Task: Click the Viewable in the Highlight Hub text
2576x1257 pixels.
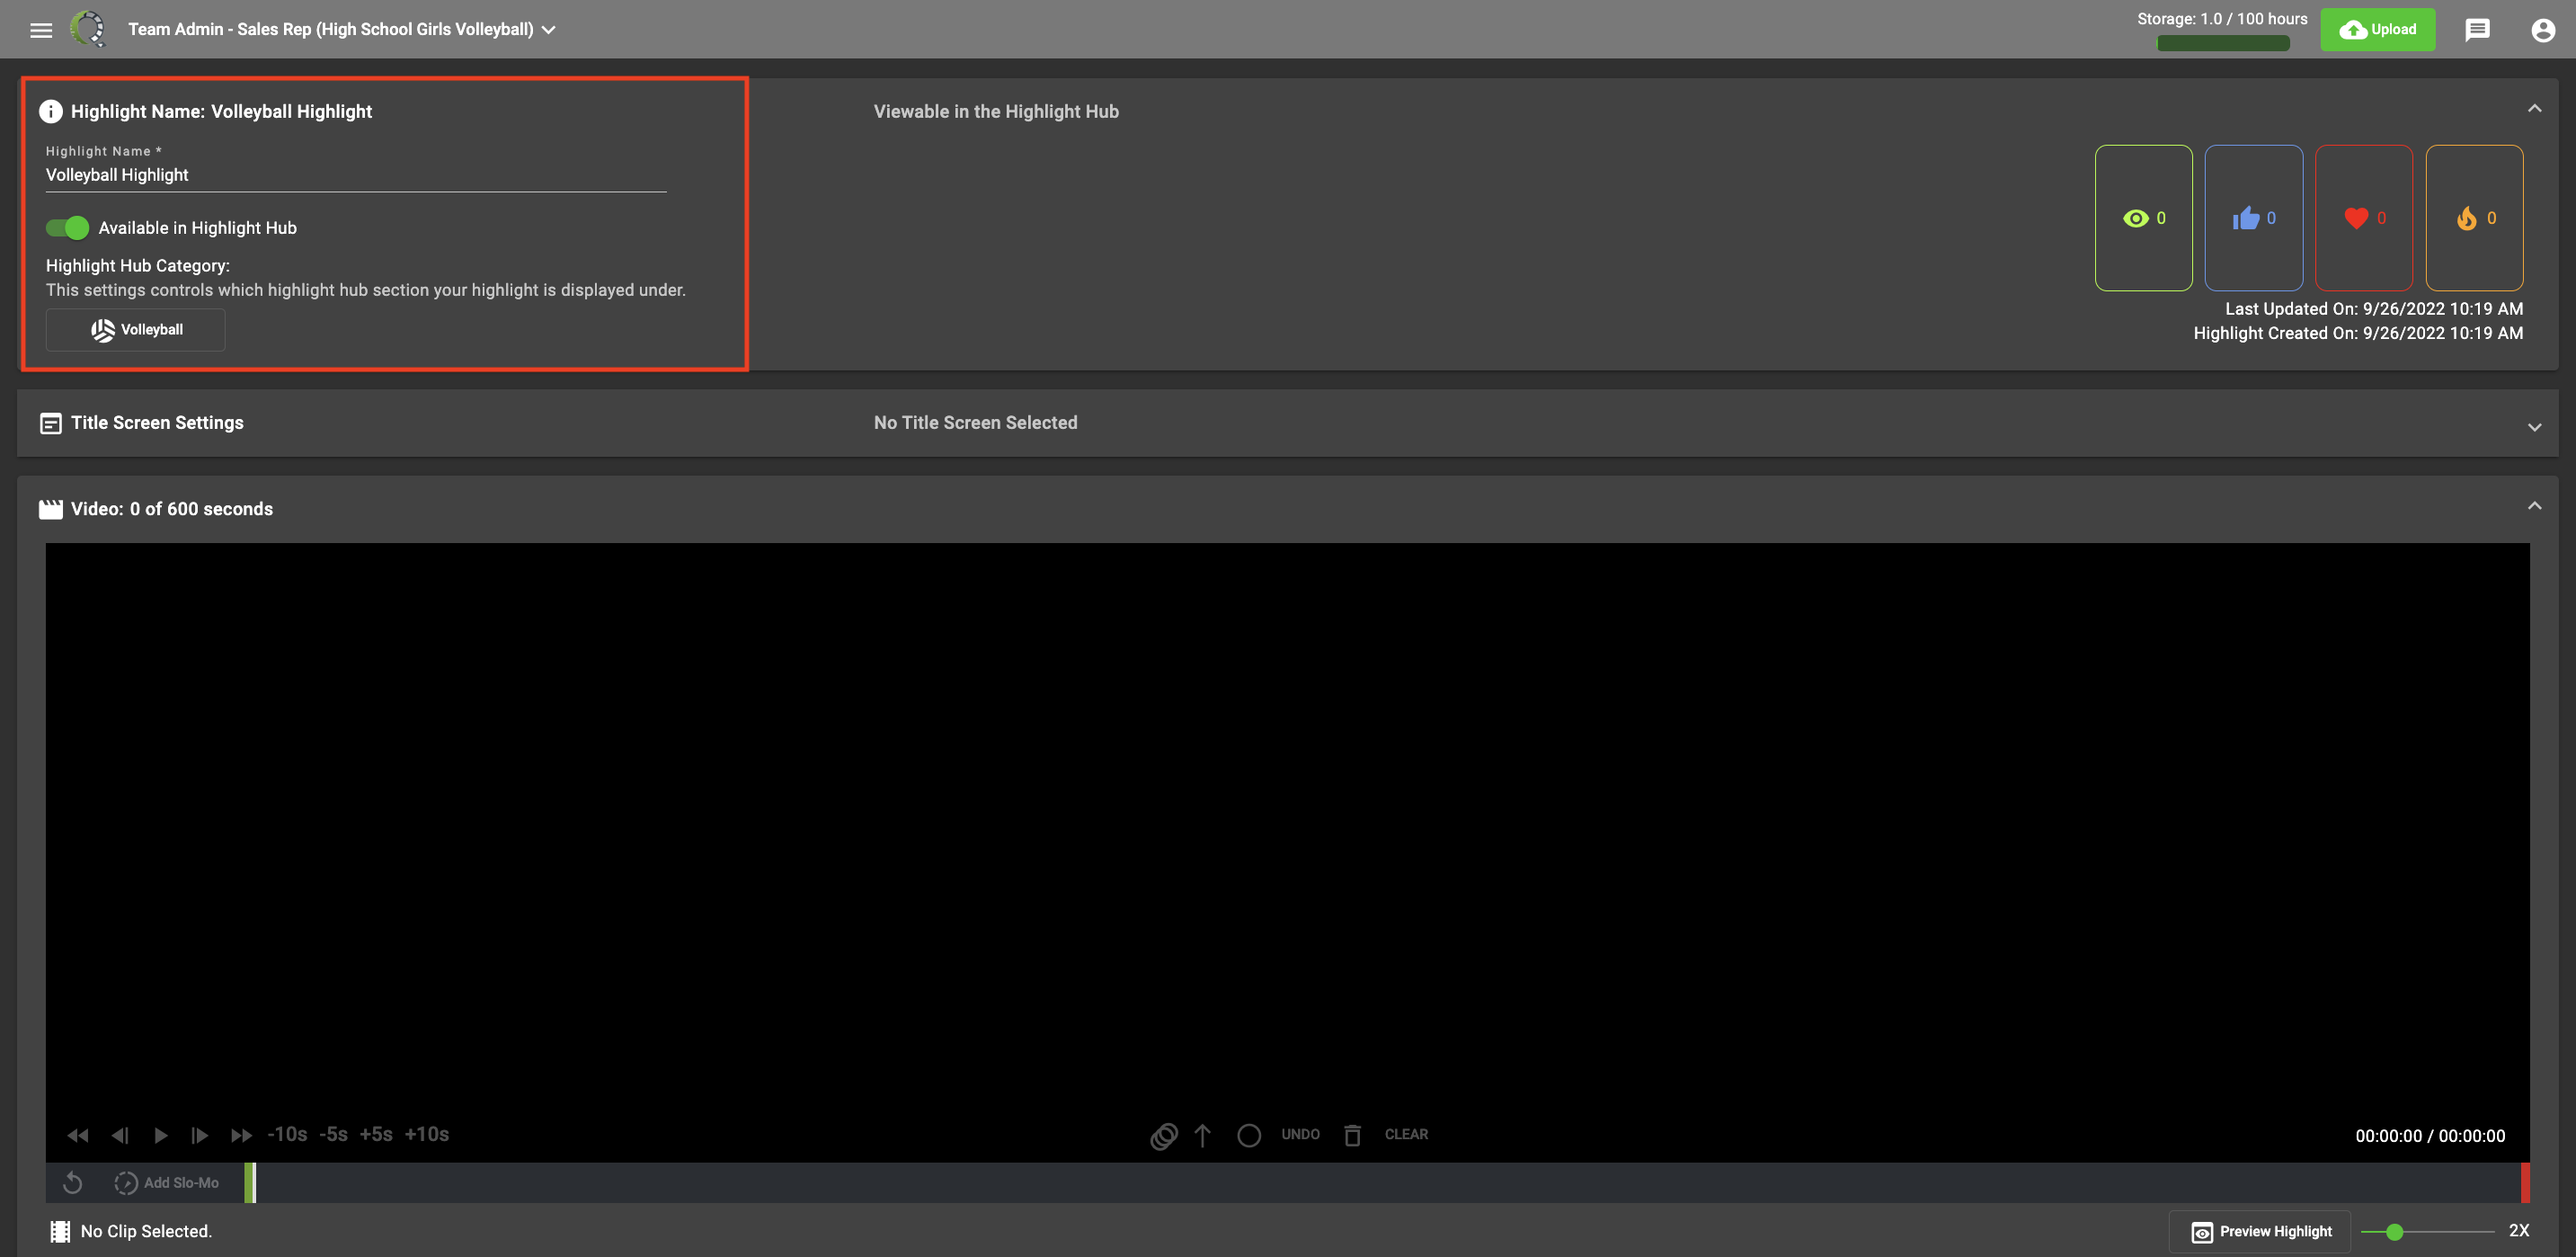Action: coord(996,112)
